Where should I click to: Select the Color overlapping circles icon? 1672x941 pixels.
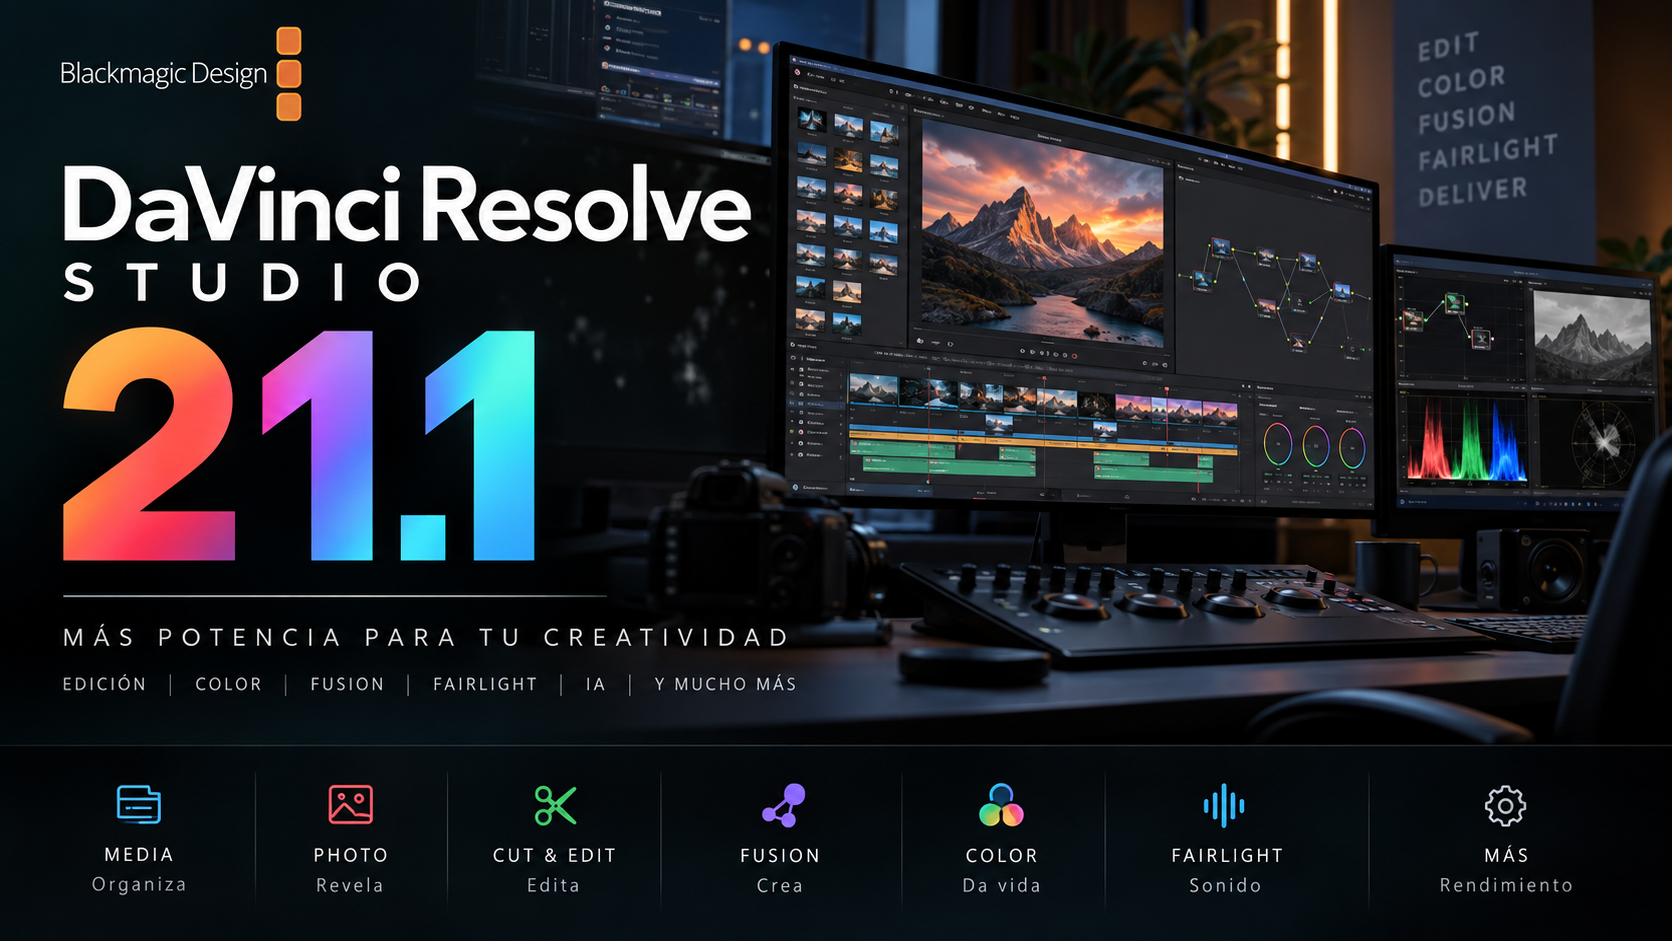tap(1001, 806)
